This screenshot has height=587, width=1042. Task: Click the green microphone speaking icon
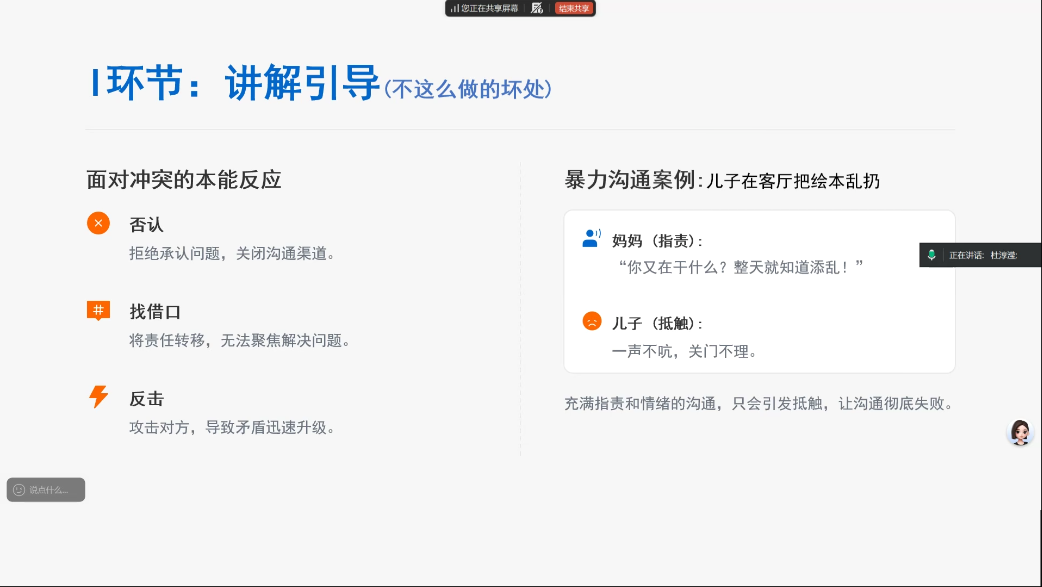tap(932, 255)
